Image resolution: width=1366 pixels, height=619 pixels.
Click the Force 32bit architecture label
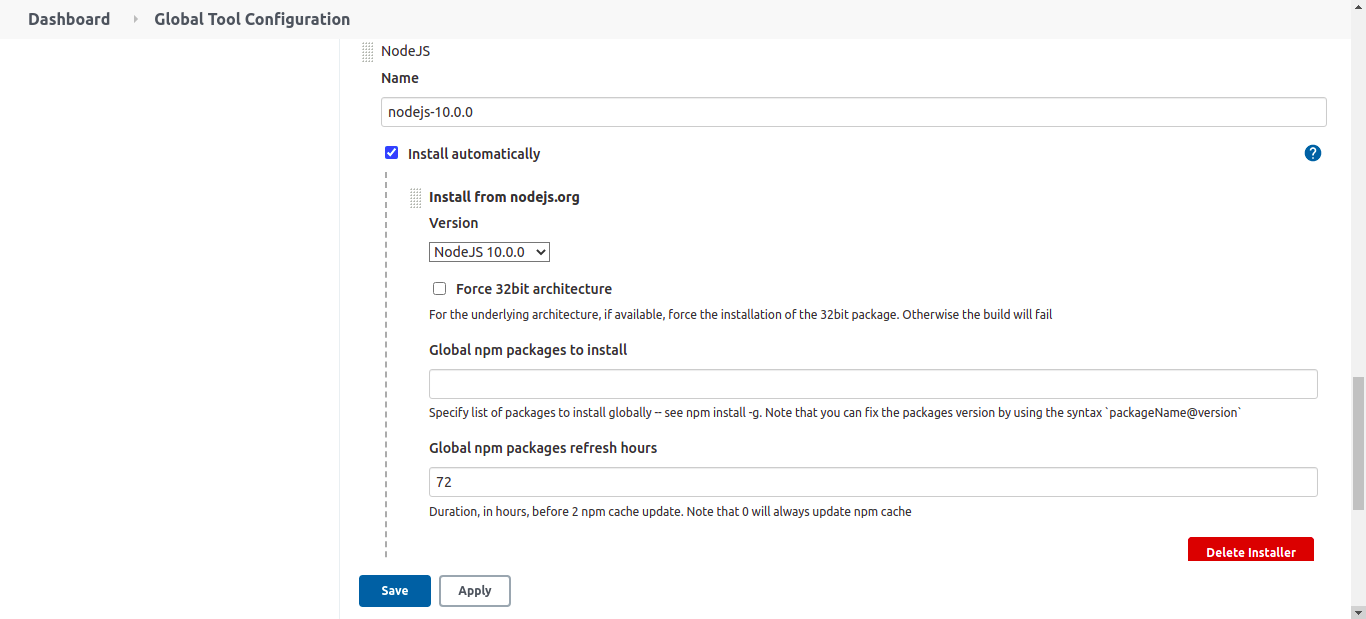(x=534, y=289)
